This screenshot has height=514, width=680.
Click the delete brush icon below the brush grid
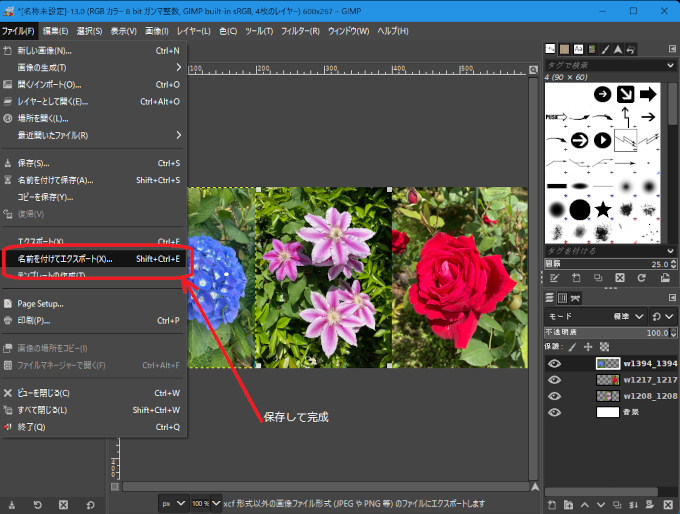619,277
